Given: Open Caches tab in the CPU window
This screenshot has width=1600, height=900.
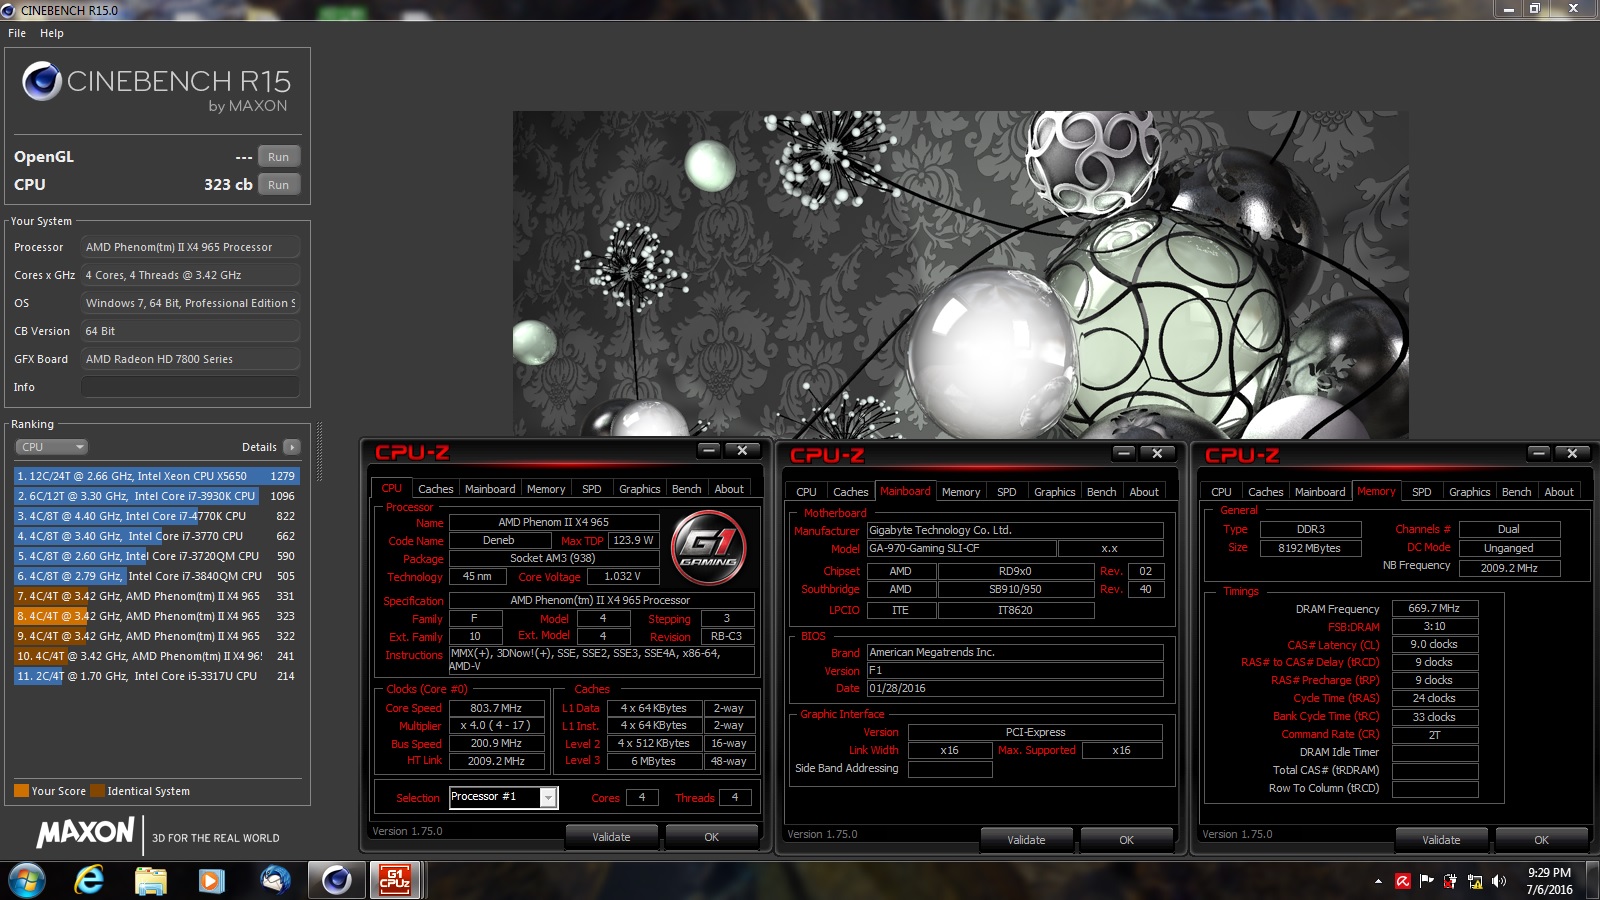Looking at the screenshot, I should pyautogui.click(x=435, y=489).
